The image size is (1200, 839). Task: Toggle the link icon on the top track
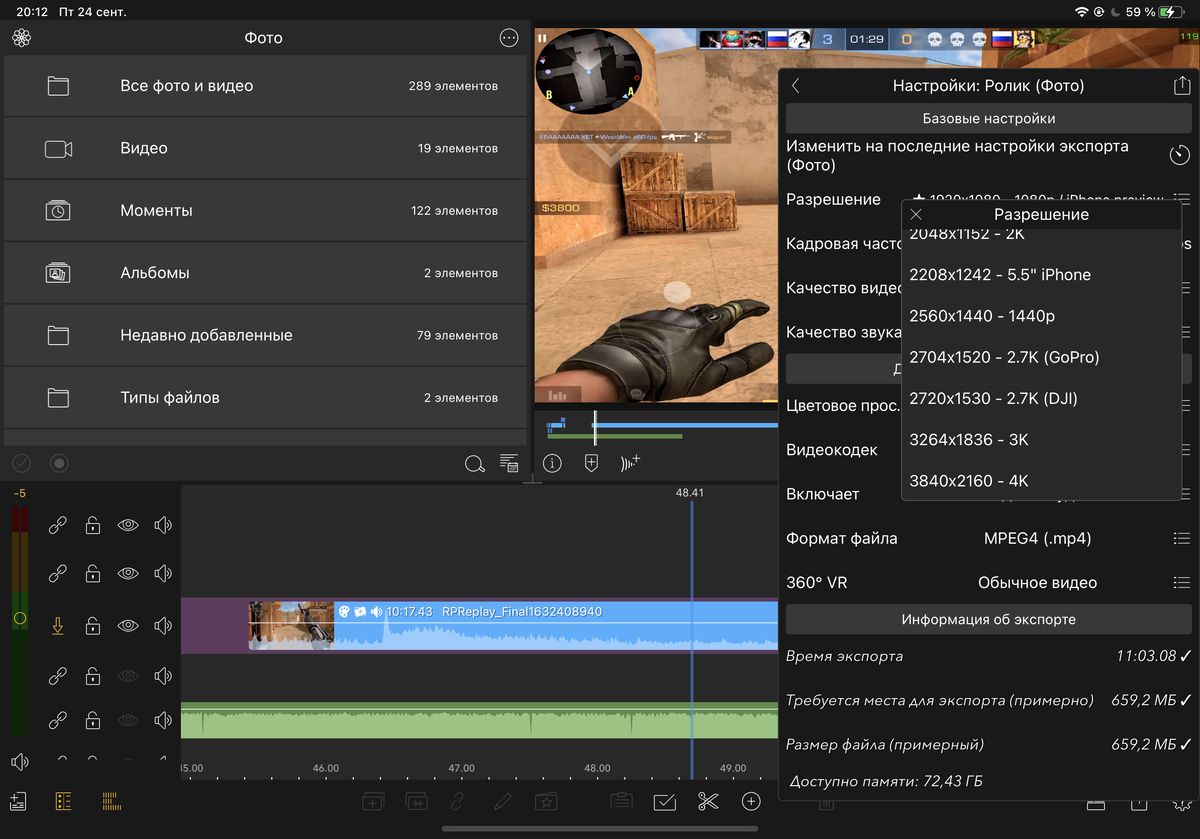coord(58,524)
